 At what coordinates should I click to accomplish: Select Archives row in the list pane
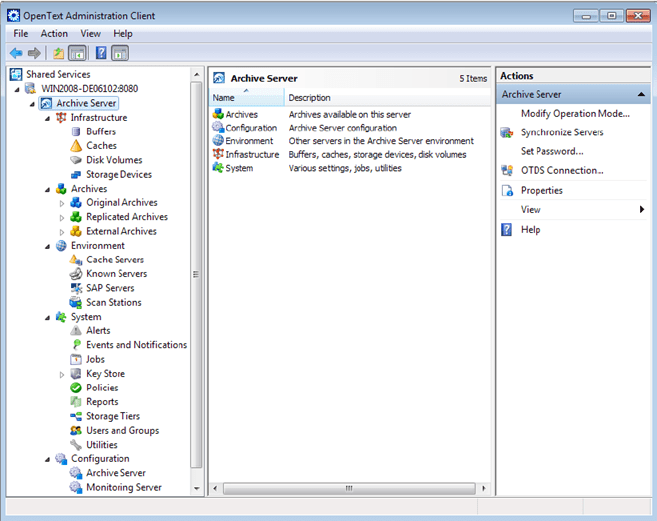point(349,114)
